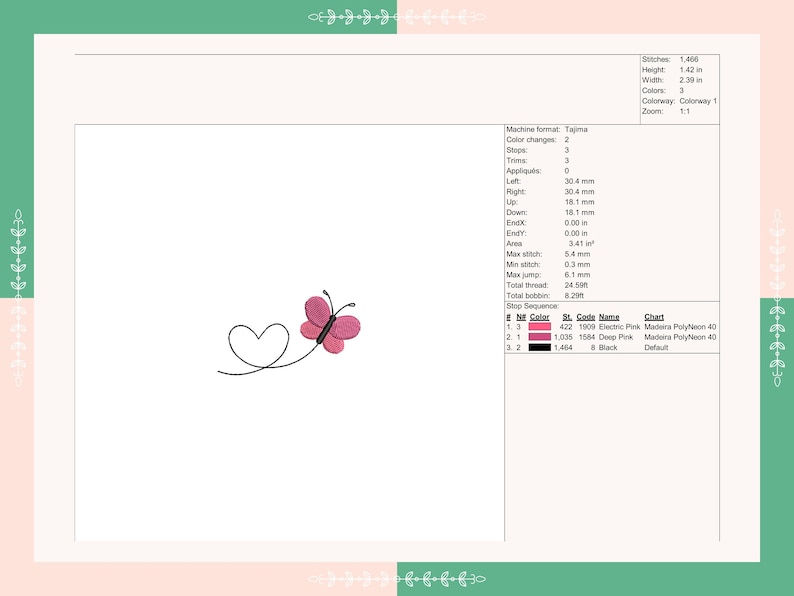Click the total bobbin value '8.29ft'

[x=574, y=295]
